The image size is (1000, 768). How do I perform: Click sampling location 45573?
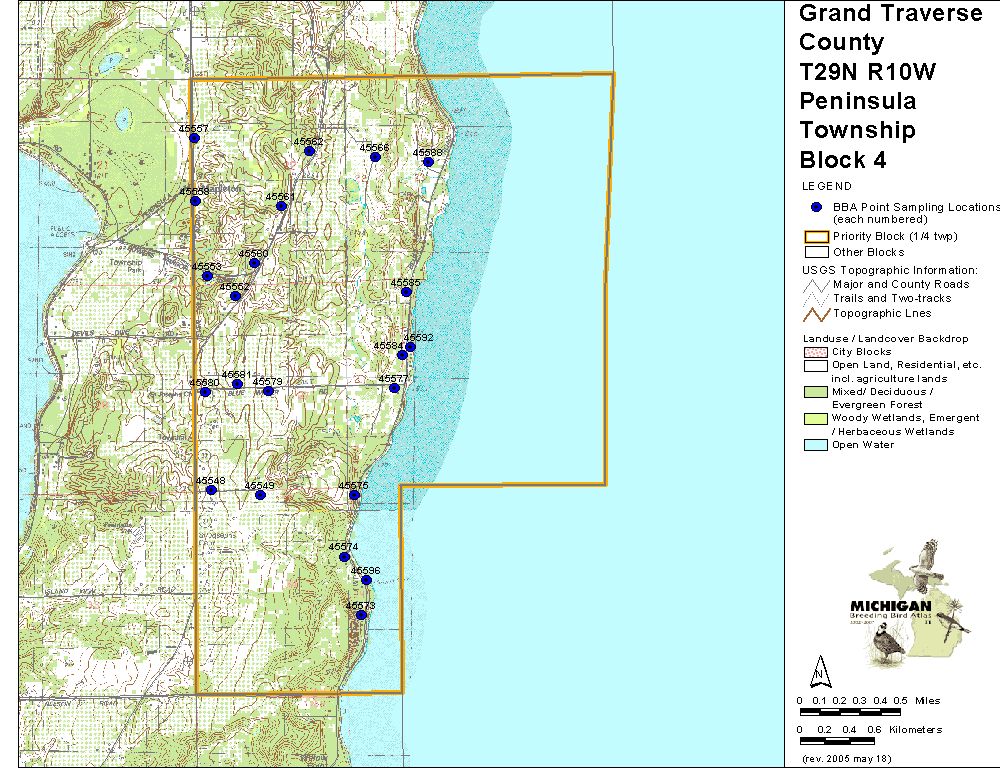point(361,615)
